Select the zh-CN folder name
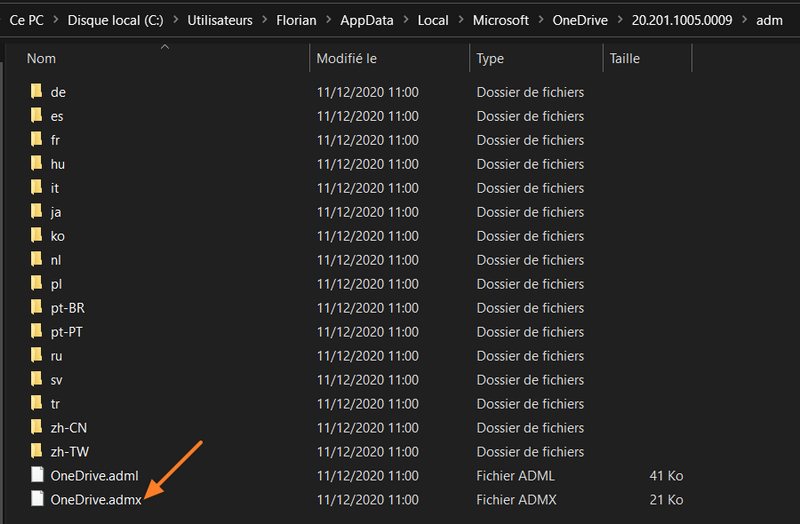Image resolution: width=800 pixels, height=524 pixels. 68,428
